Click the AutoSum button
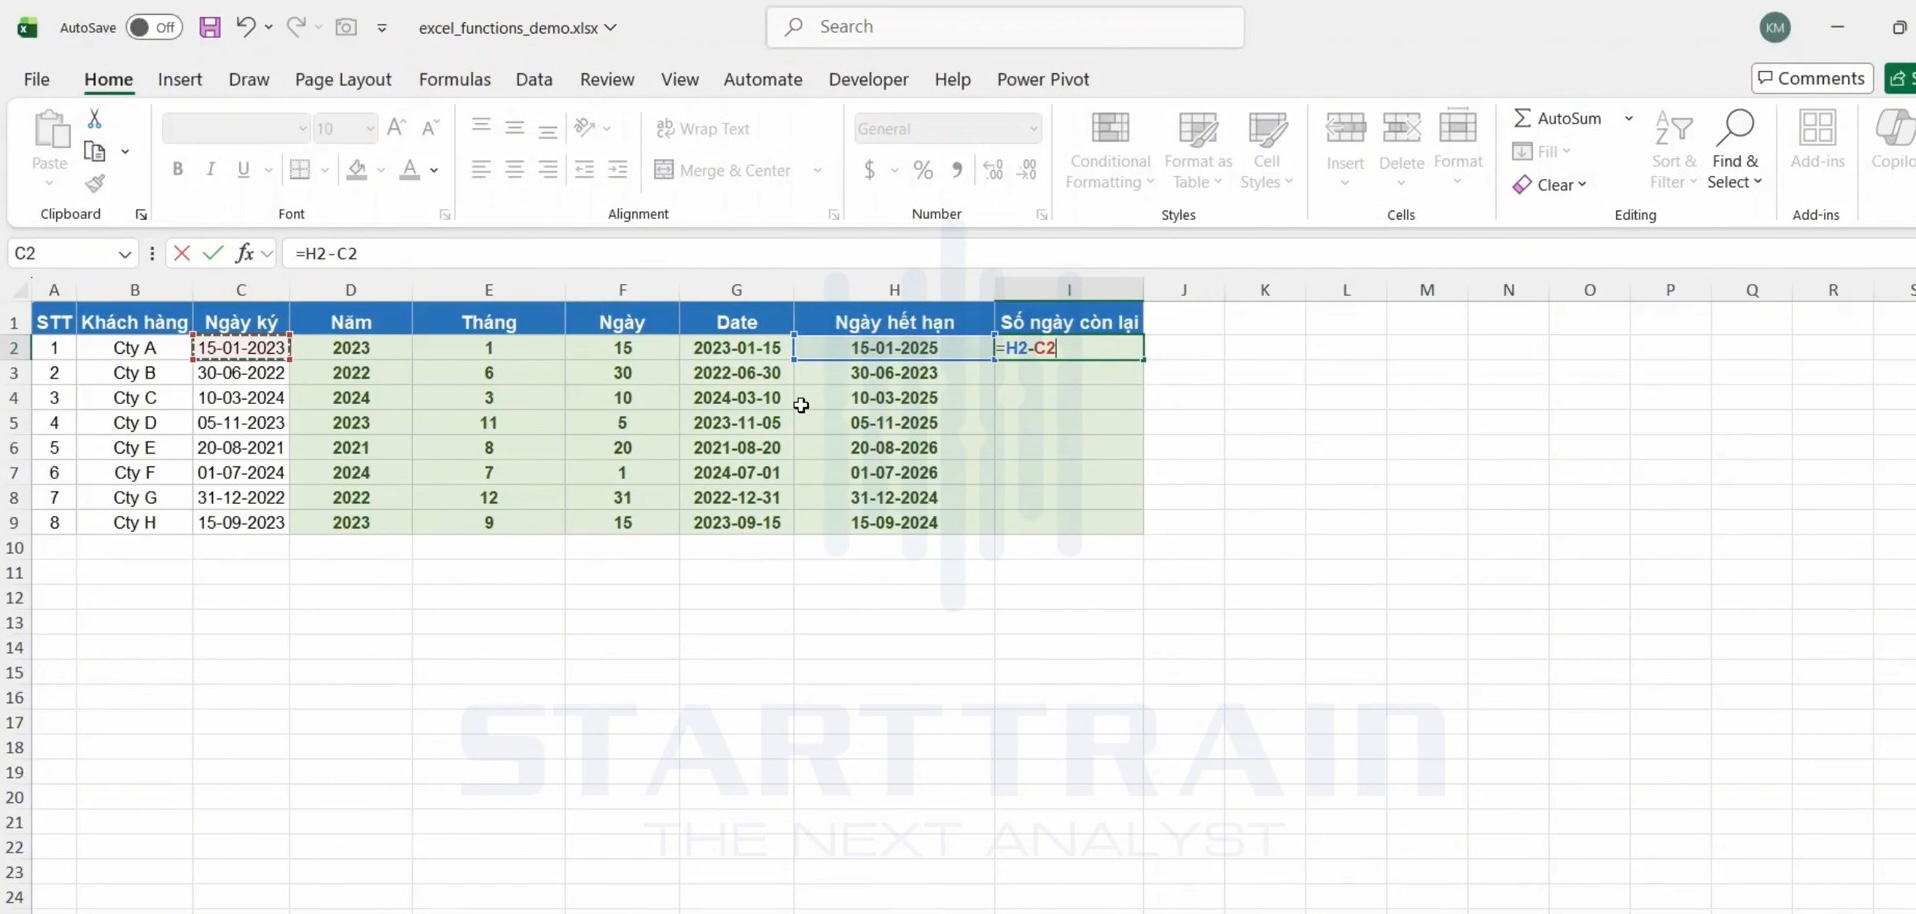1916x914 pixels. [1558, 118]
